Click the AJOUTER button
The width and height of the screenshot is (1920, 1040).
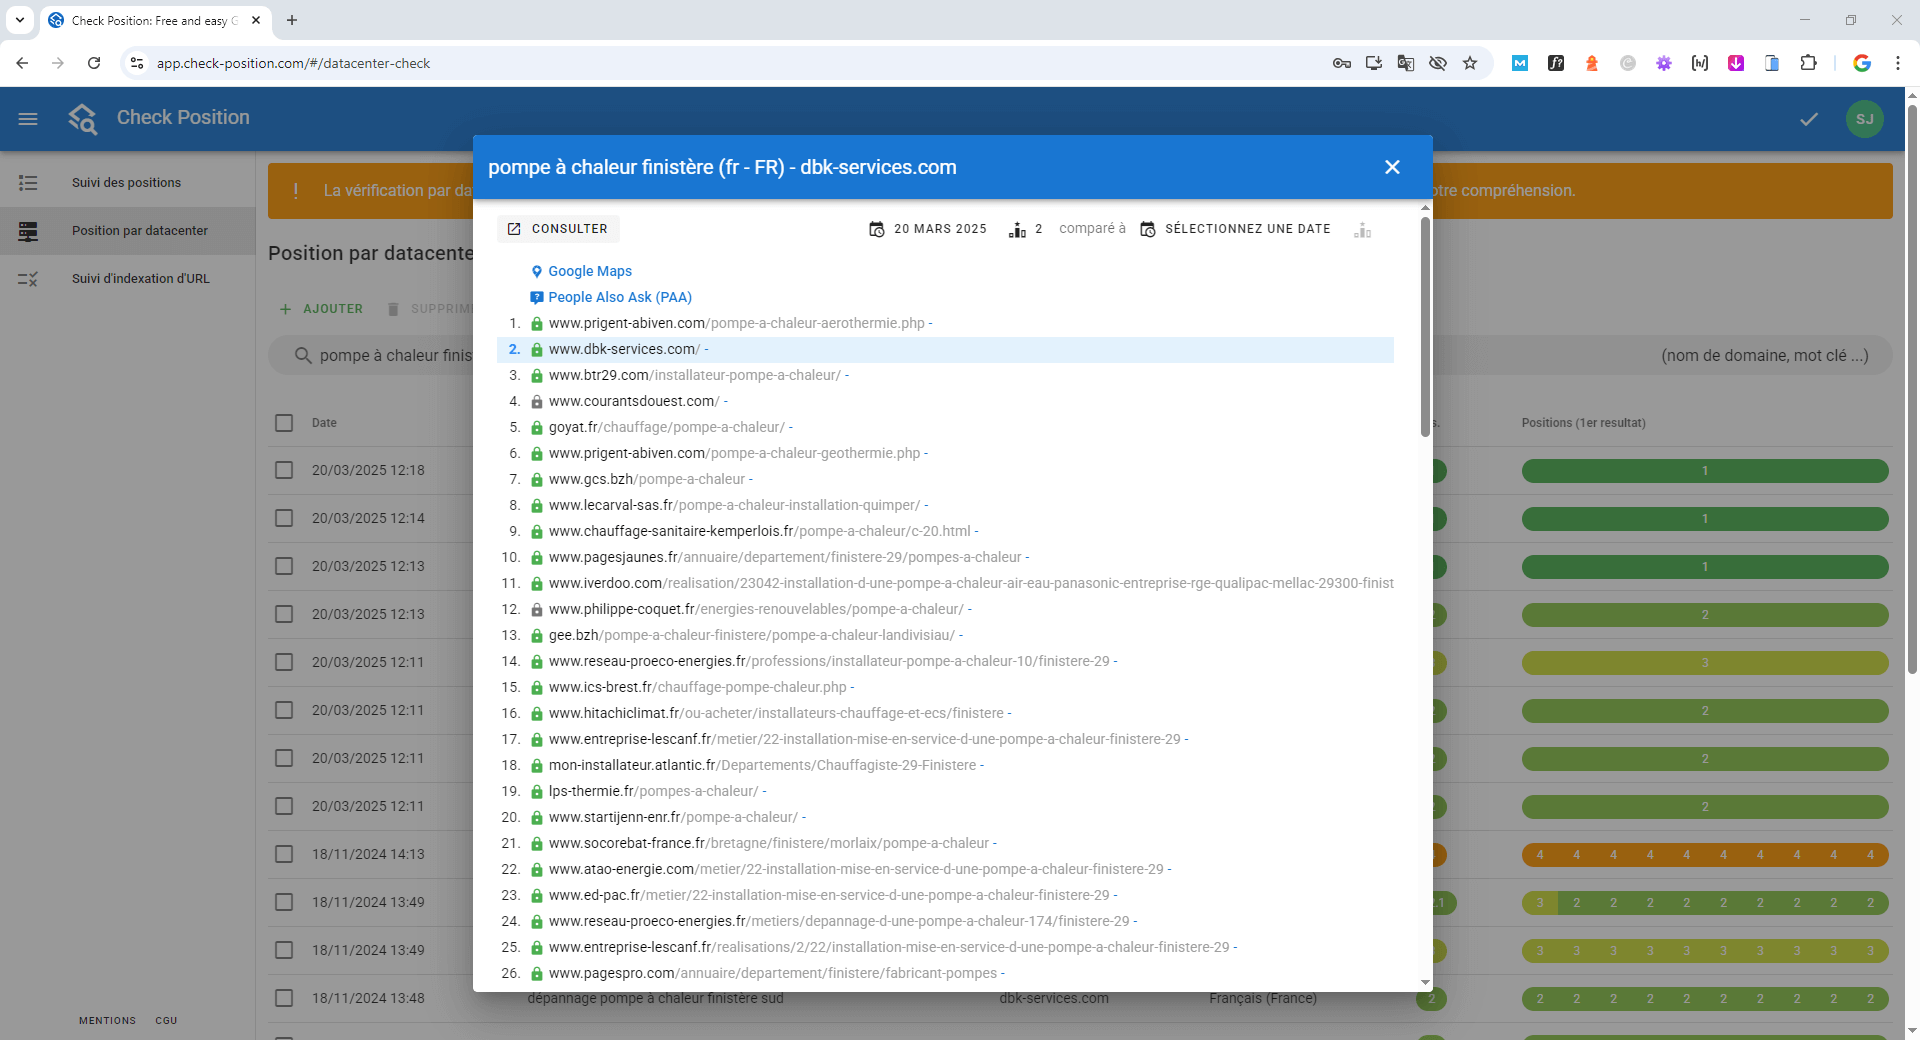pyautogui.click(x=321, y=309)
